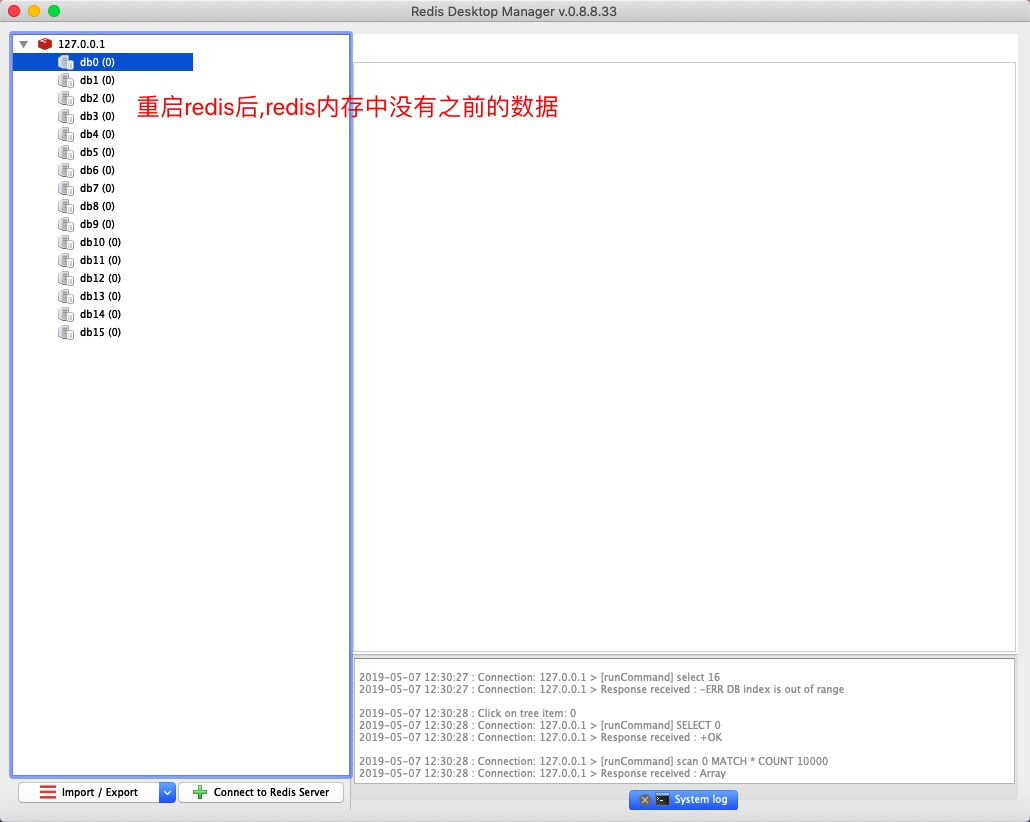
Task: Click the 'Response received : +OK' line
Action: [541, 737]
